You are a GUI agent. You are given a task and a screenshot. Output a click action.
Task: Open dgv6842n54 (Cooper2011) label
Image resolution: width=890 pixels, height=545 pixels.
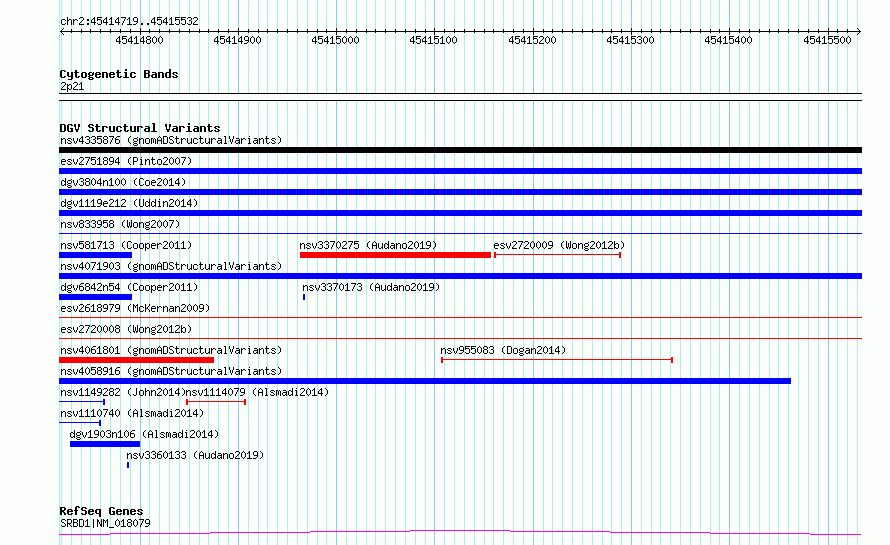tap(129, 287)
